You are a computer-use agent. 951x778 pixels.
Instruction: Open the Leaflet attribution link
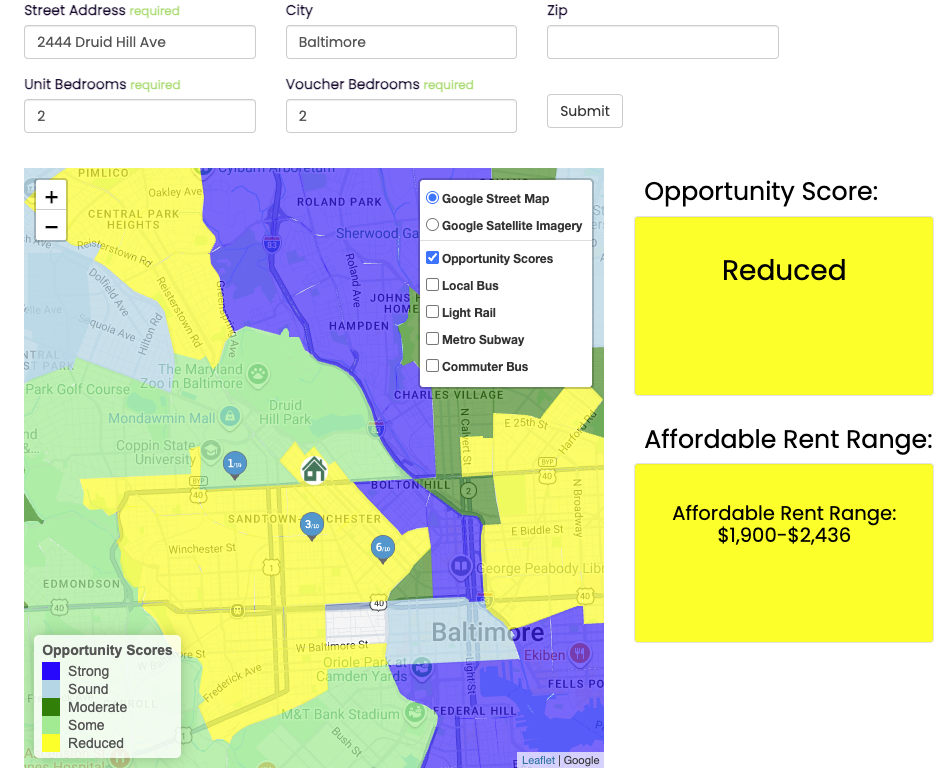538,760
